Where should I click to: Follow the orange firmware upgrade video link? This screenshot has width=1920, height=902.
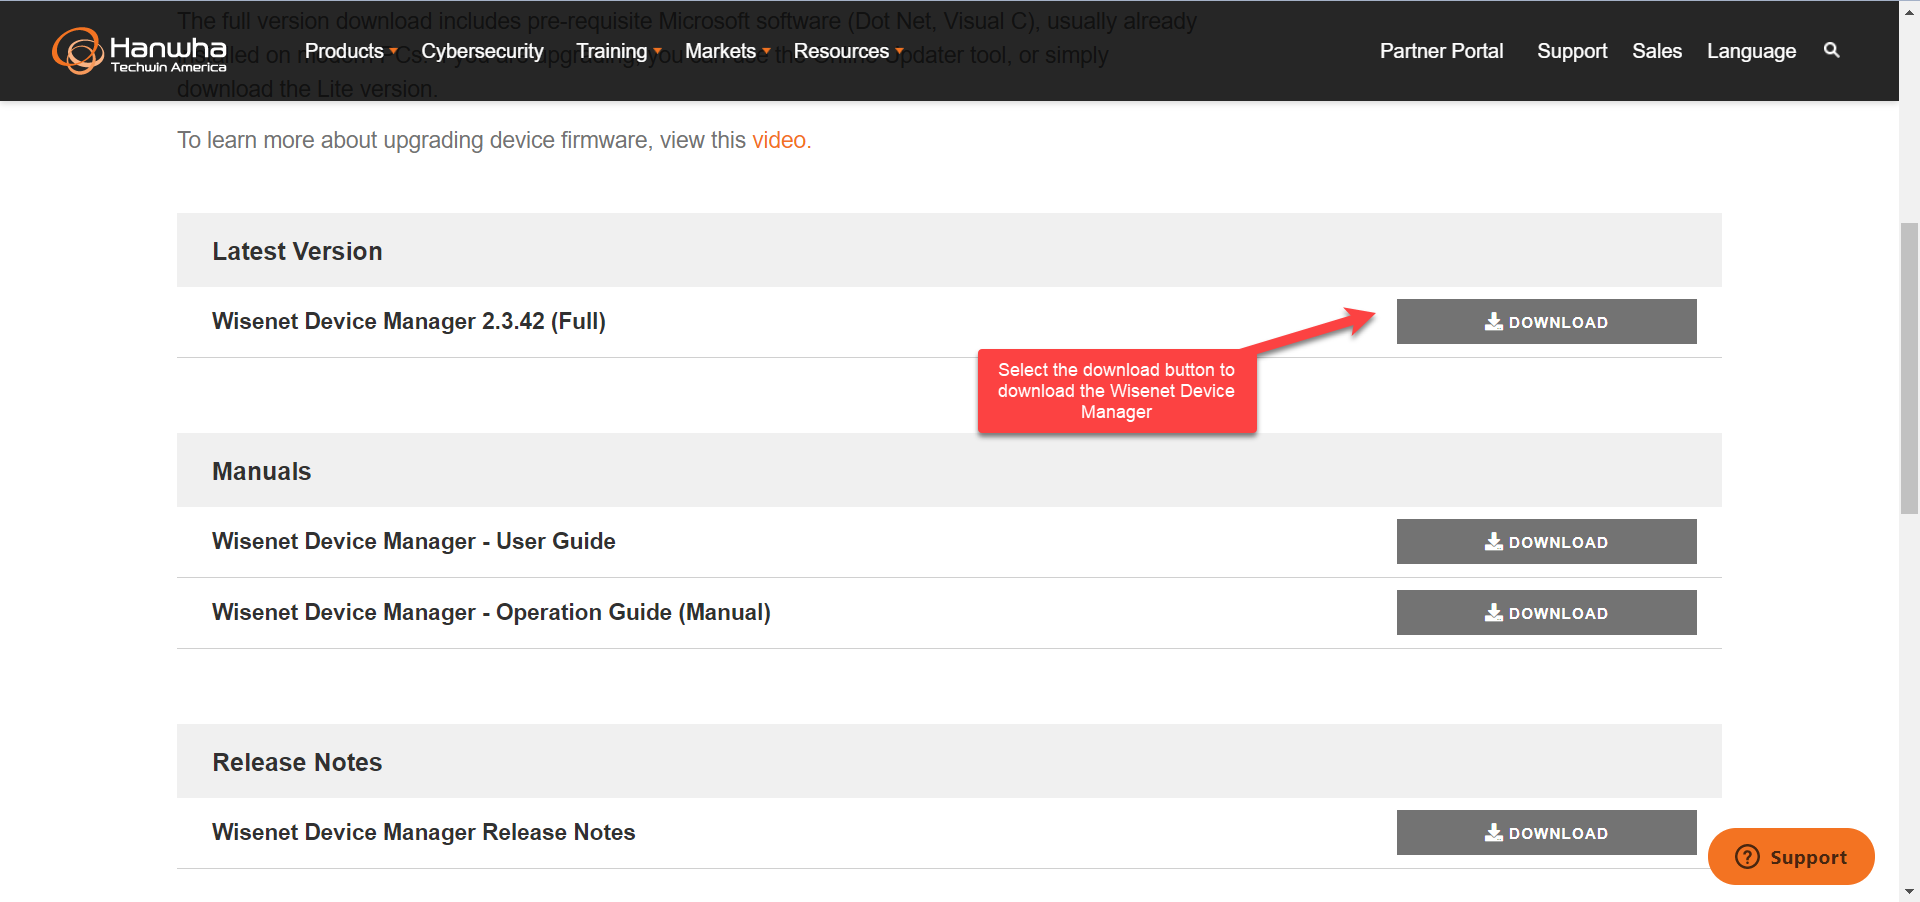[778, 141]
